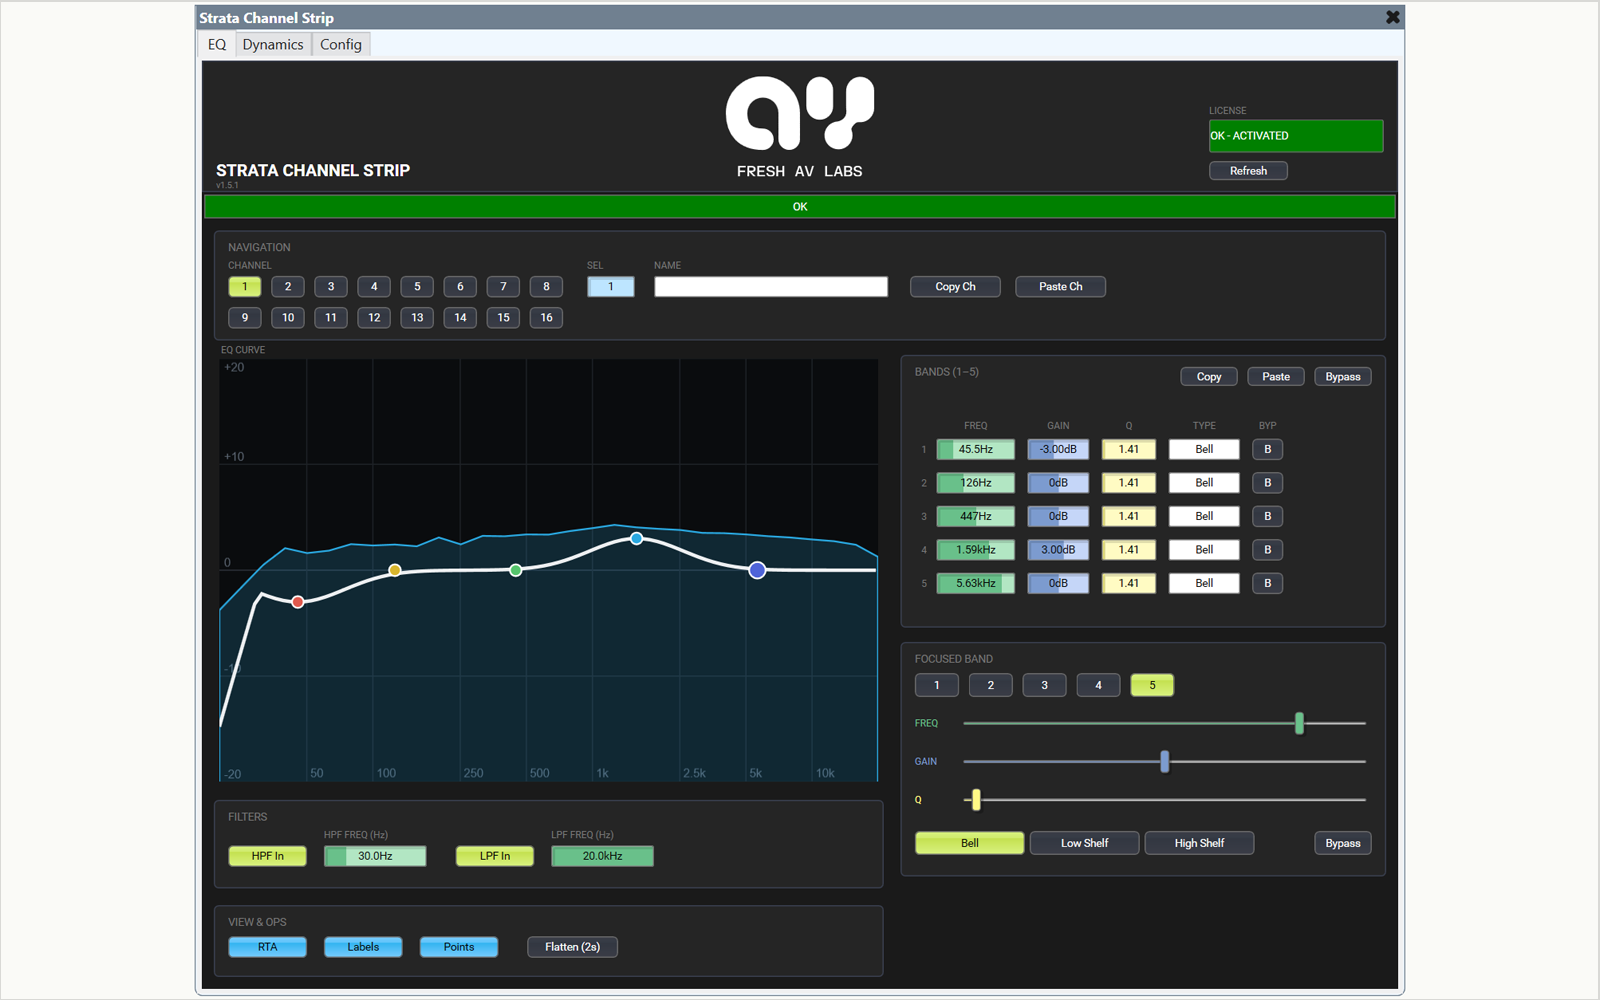Toggle bypass B for band 2
Image resolution: width=1600 pixels, height=1000 pixels.
1268,483
